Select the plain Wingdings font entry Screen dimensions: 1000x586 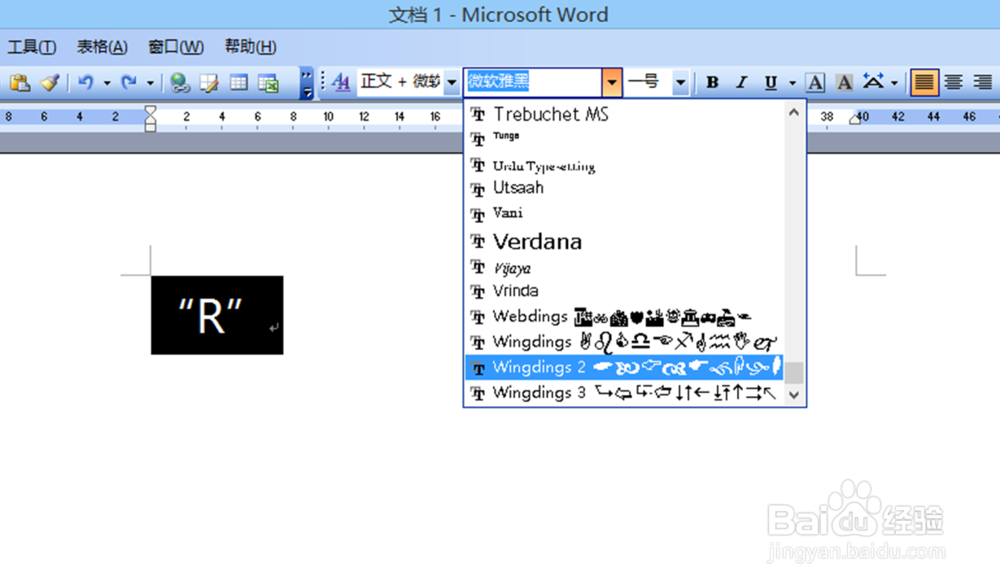[x=624, y=342]
